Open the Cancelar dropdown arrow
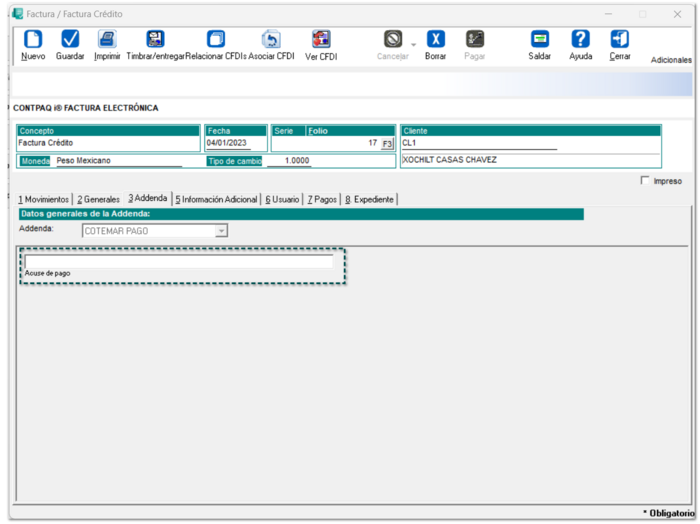 (x=413, y=45)
